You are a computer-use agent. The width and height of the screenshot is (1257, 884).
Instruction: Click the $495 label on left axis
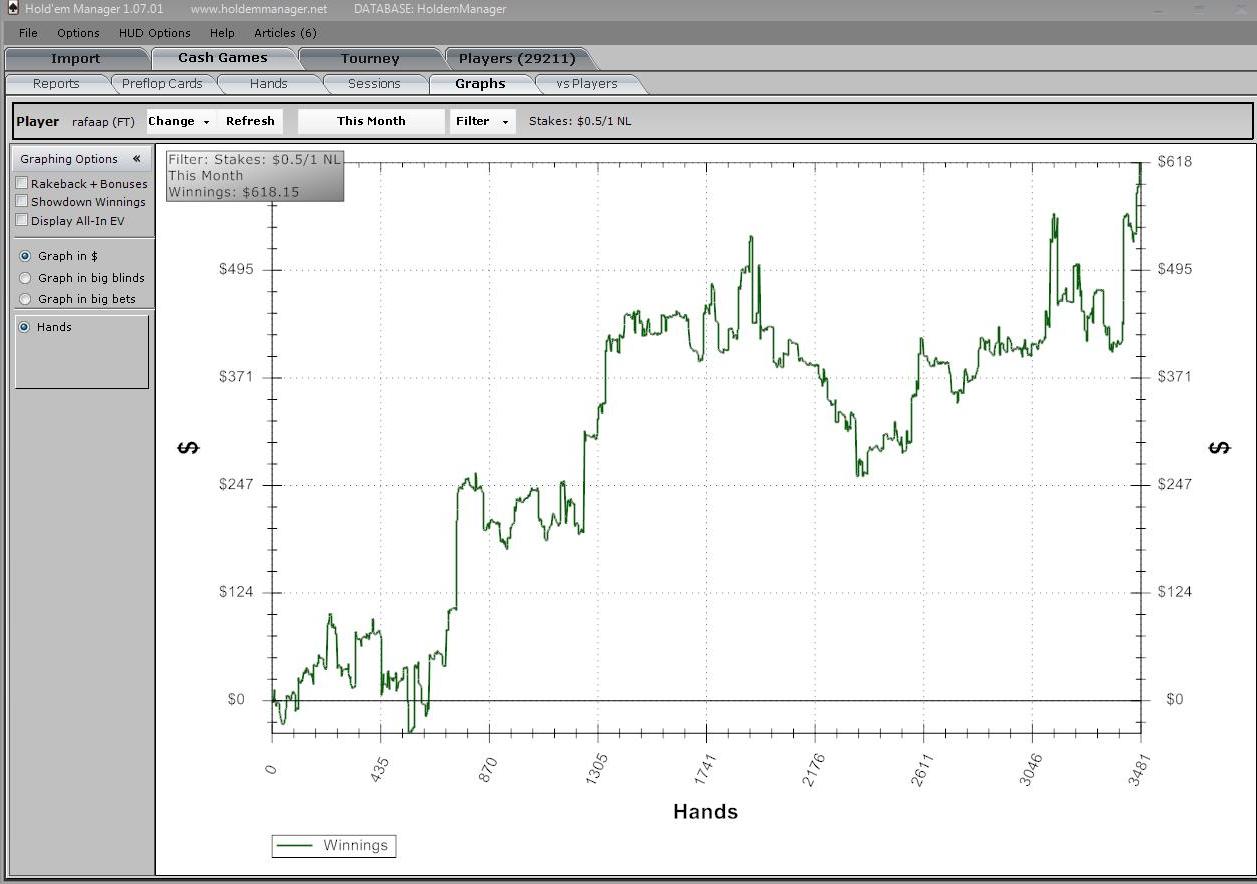click(236, 269)
